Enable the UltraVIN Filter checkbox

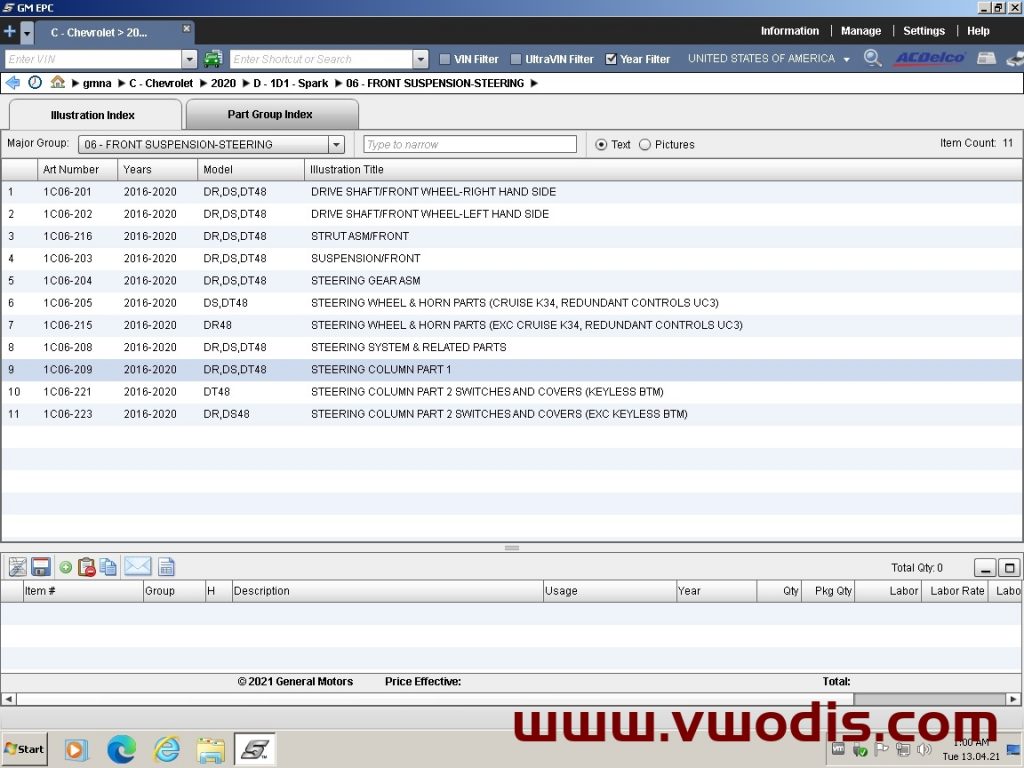(x=515, y=59)
